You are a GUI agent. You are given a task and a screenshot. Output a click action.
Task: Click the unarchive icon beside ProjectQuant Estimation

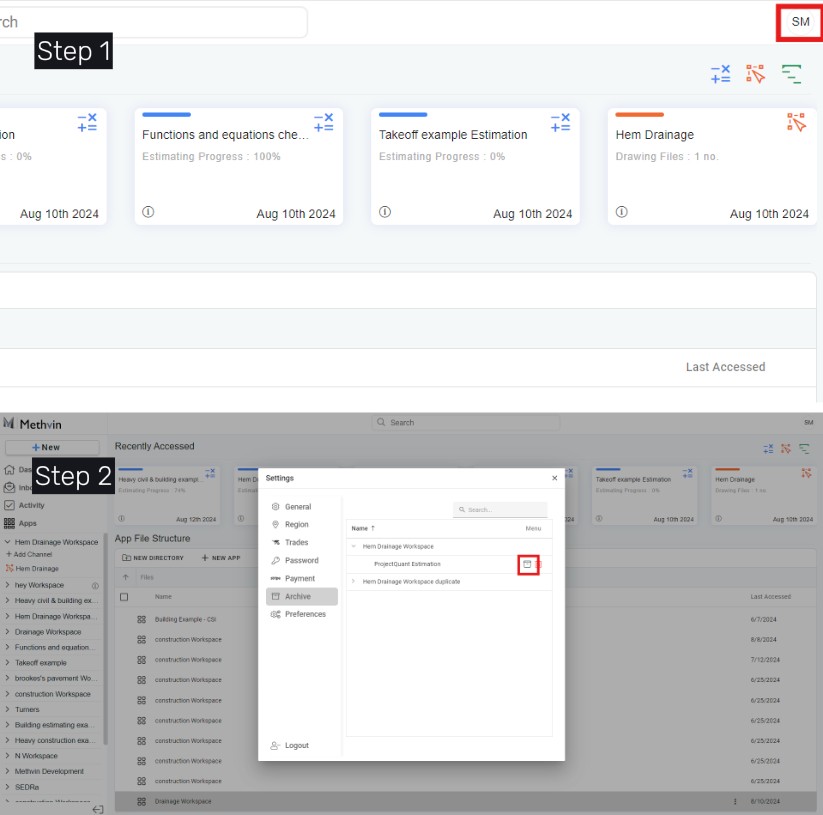[528, 565]
